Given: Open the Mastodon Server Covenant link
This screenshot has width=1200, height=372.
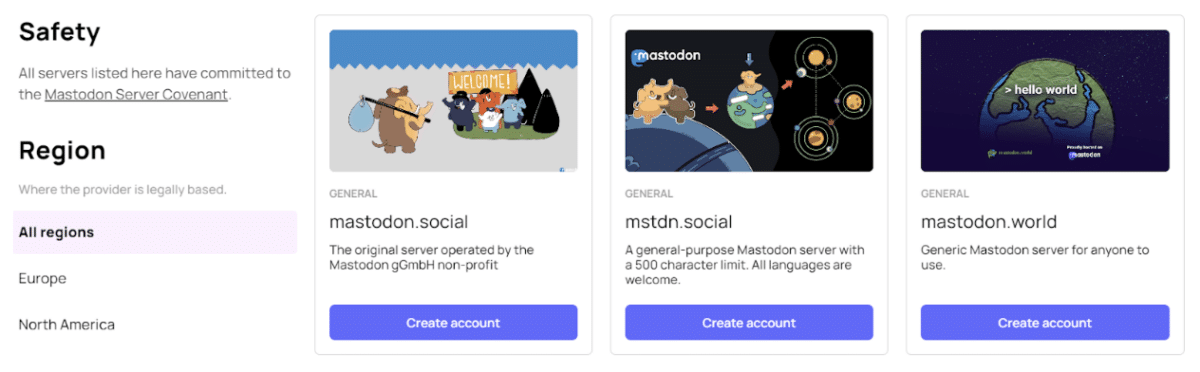Looking at the screenshot, I should [136, 95].
